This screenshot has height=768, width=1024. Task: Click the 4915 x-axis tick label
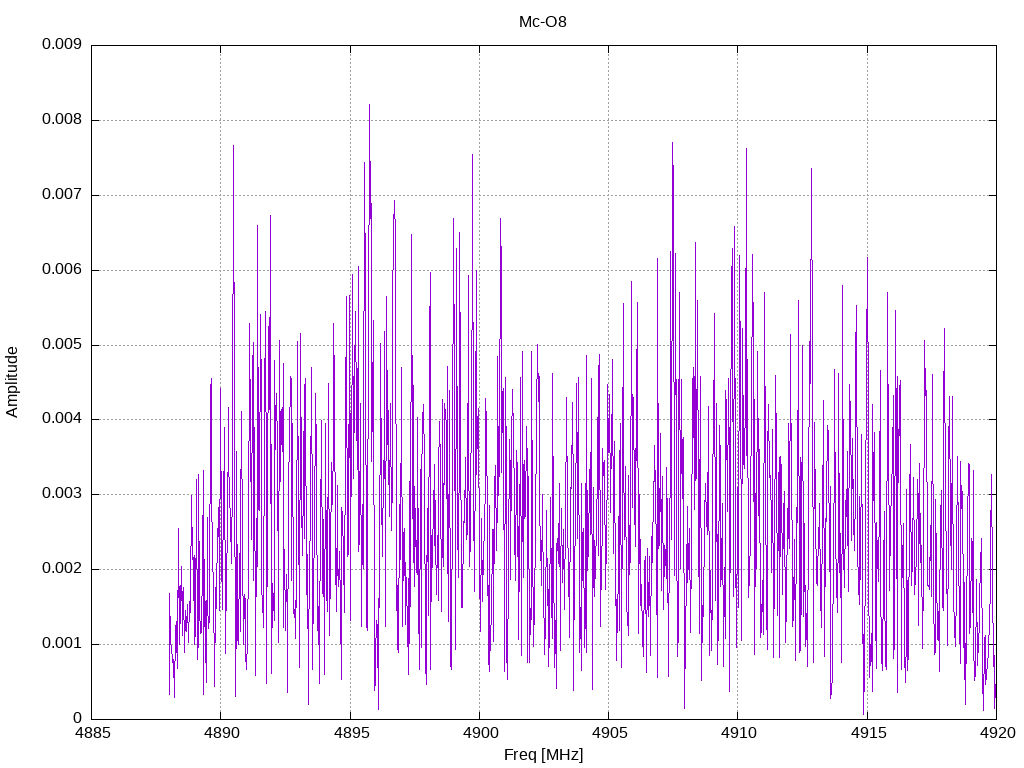867,733
